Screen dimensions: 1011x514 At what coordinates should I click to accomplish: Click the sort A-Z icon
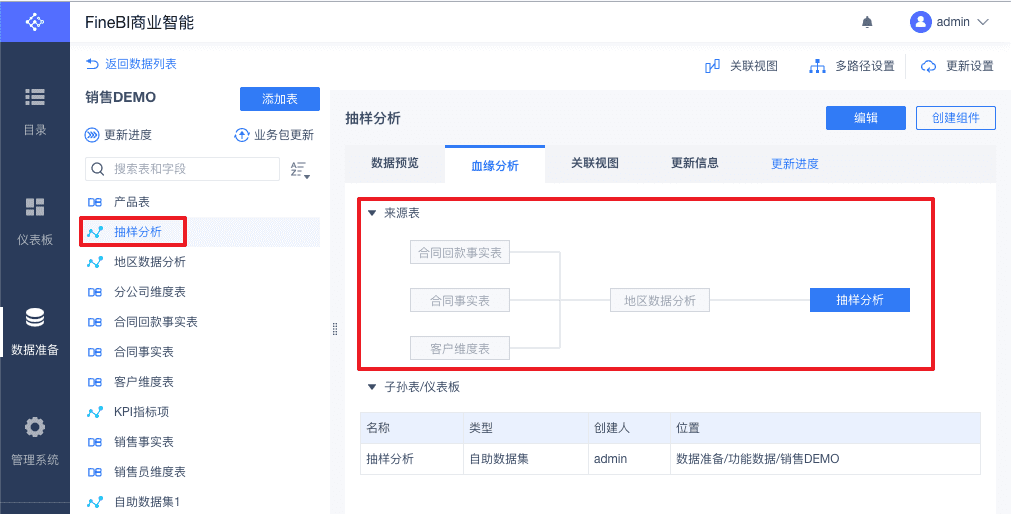click(x=299, y=169)
